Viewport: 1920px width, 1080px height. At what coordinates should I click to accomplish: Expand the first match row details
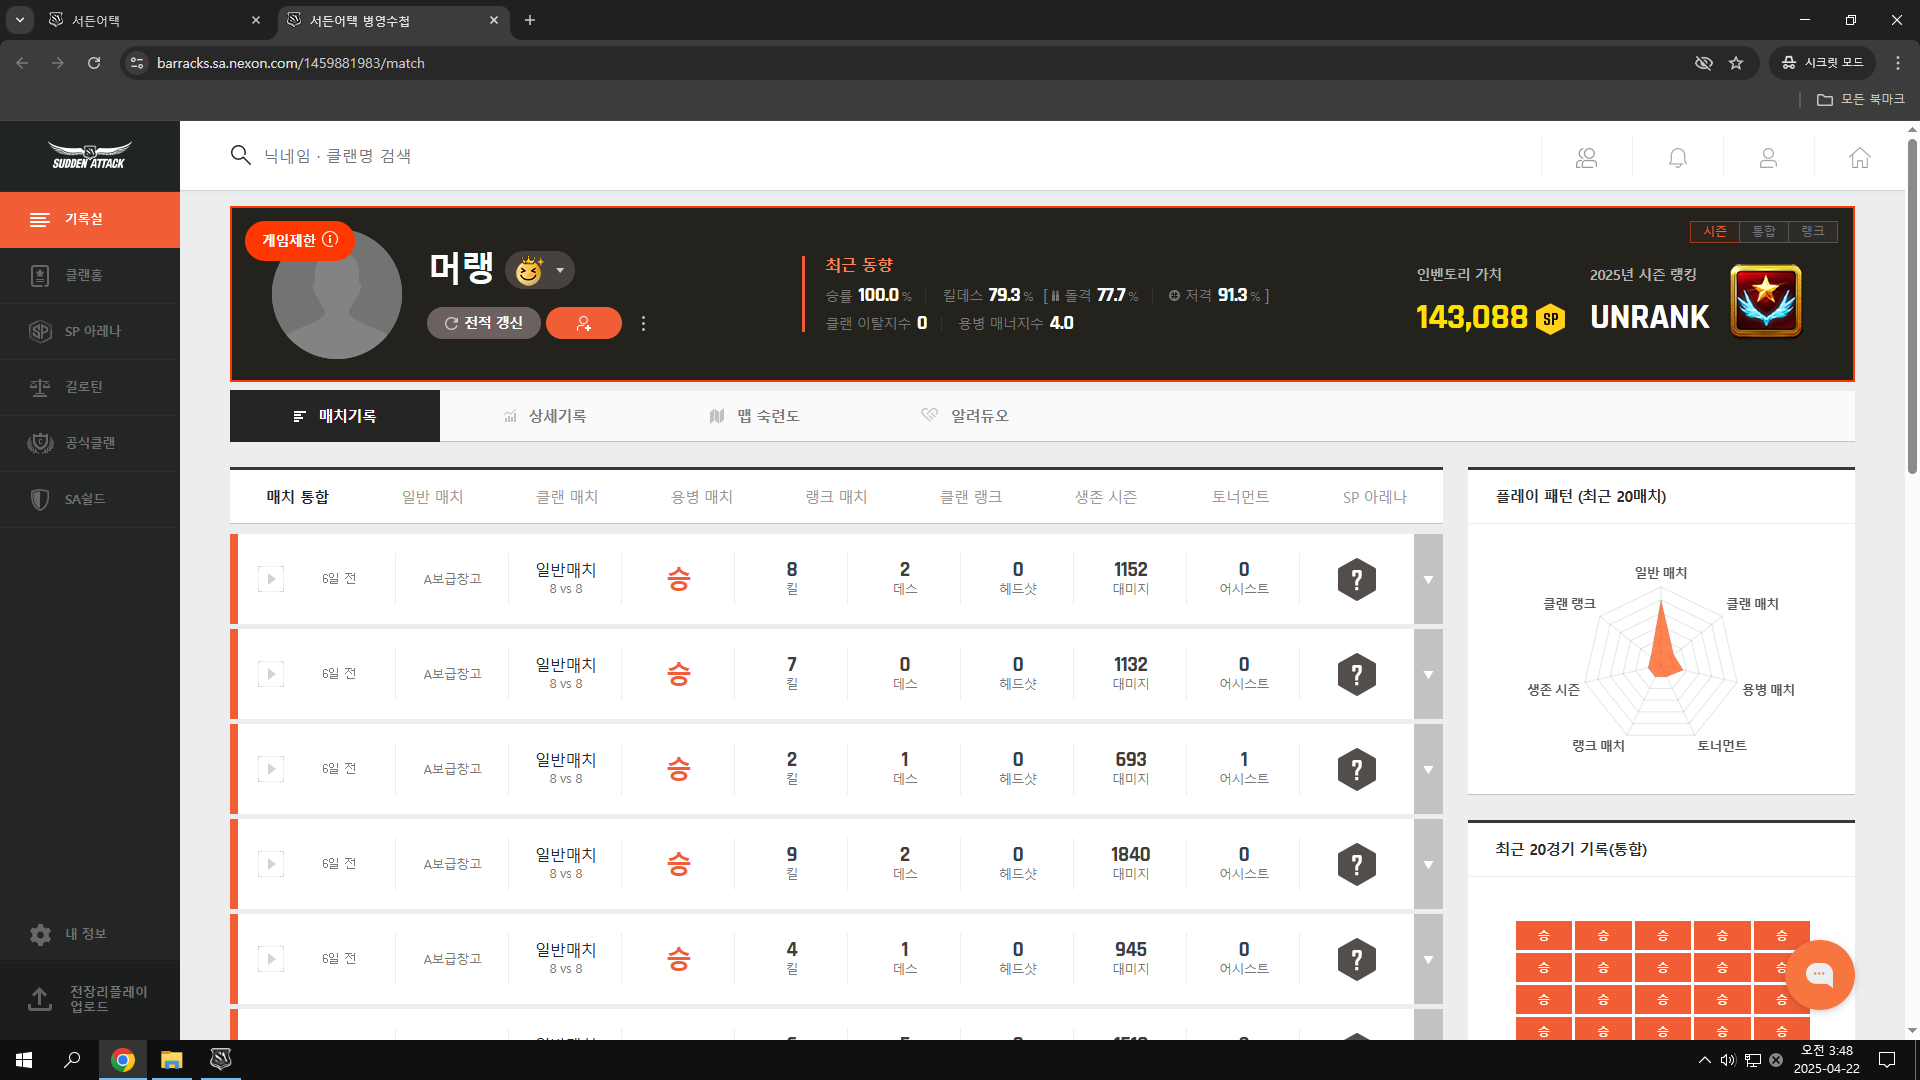[1428, 580]
